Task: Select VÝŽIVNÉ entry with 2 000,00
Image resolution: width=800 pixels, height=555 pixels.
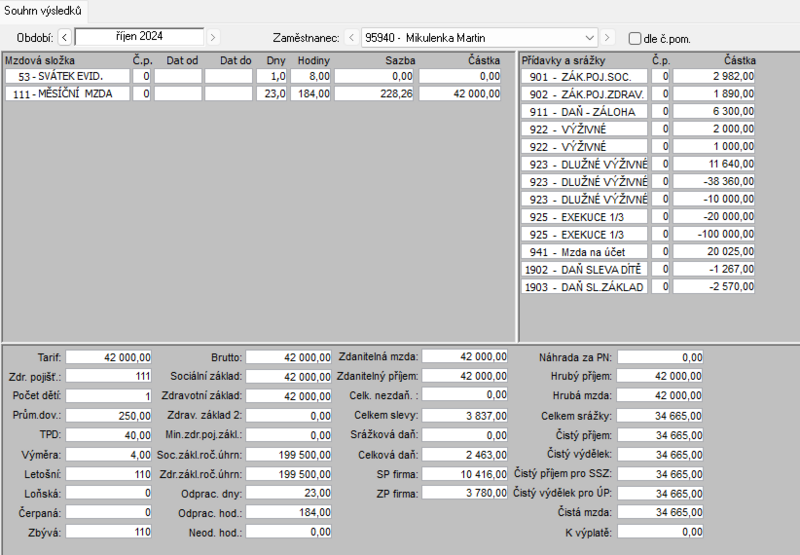Action: click(x=584, y=129)
